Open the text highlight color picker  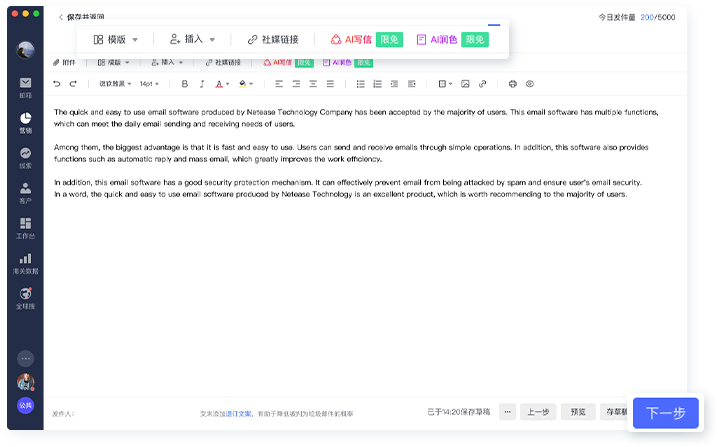[244, 84]
